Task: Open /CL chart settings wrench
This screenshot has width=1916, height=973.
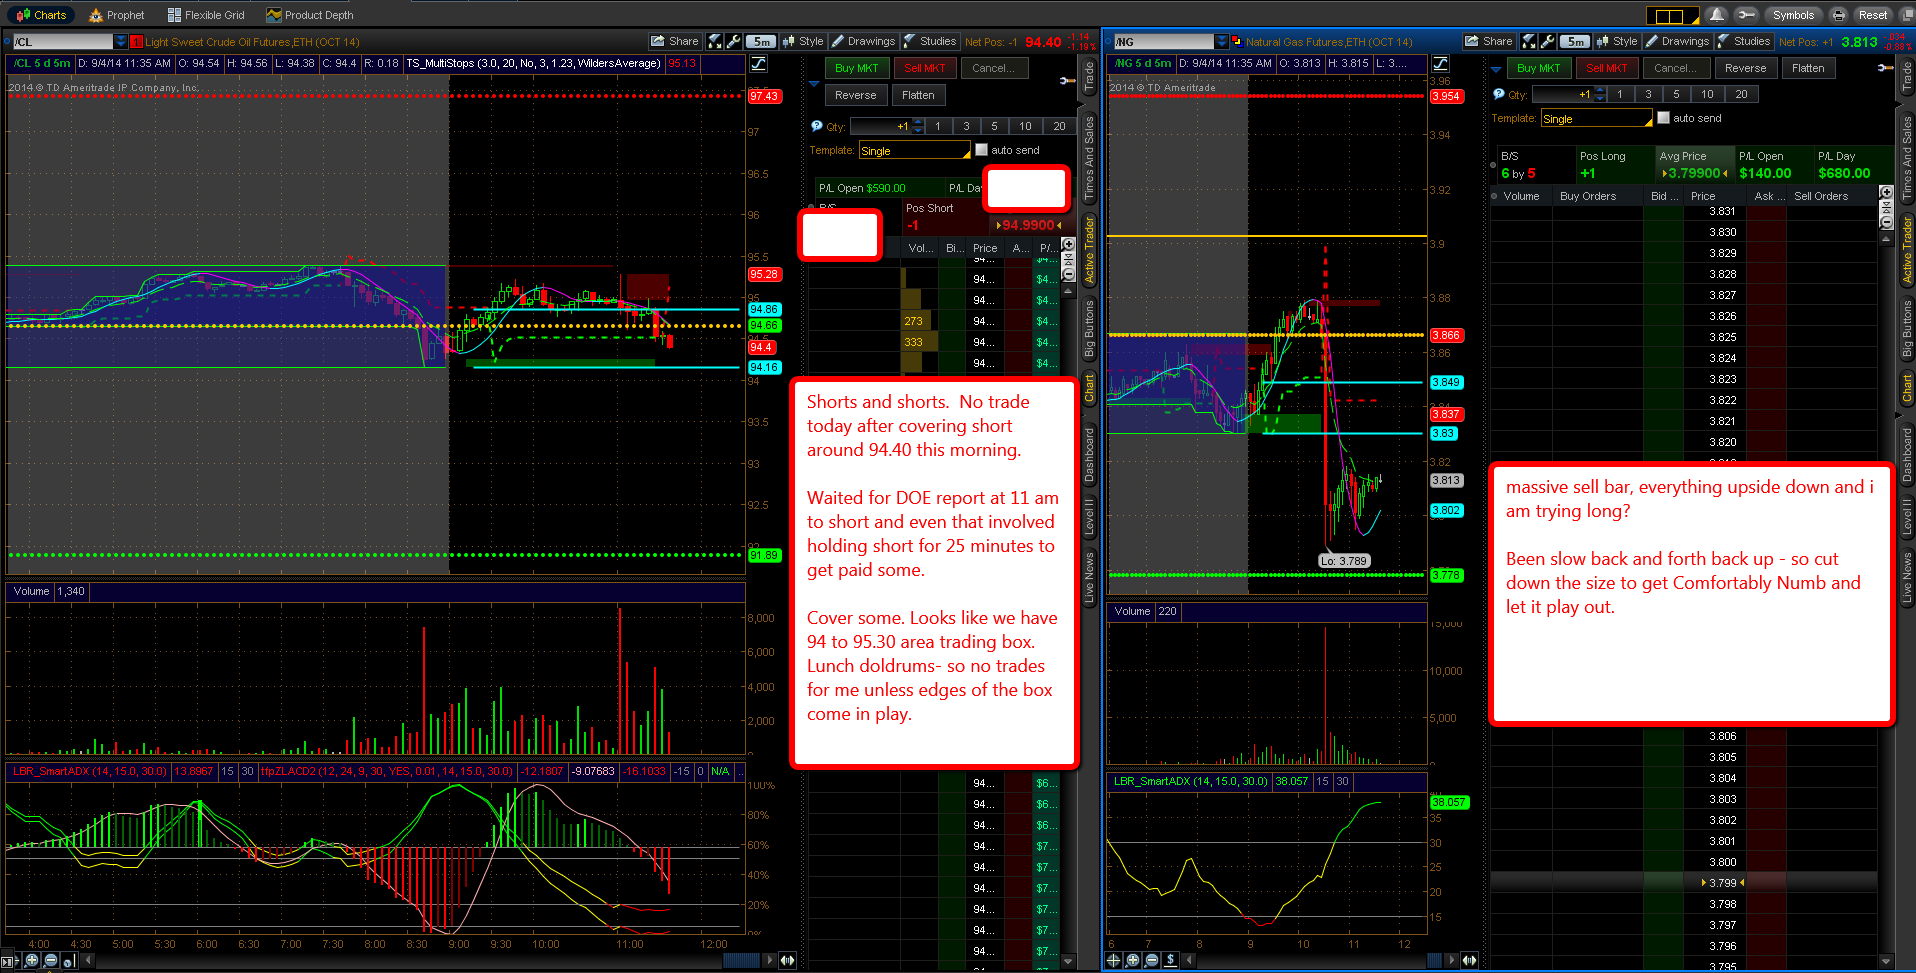Action: [733, 41]
